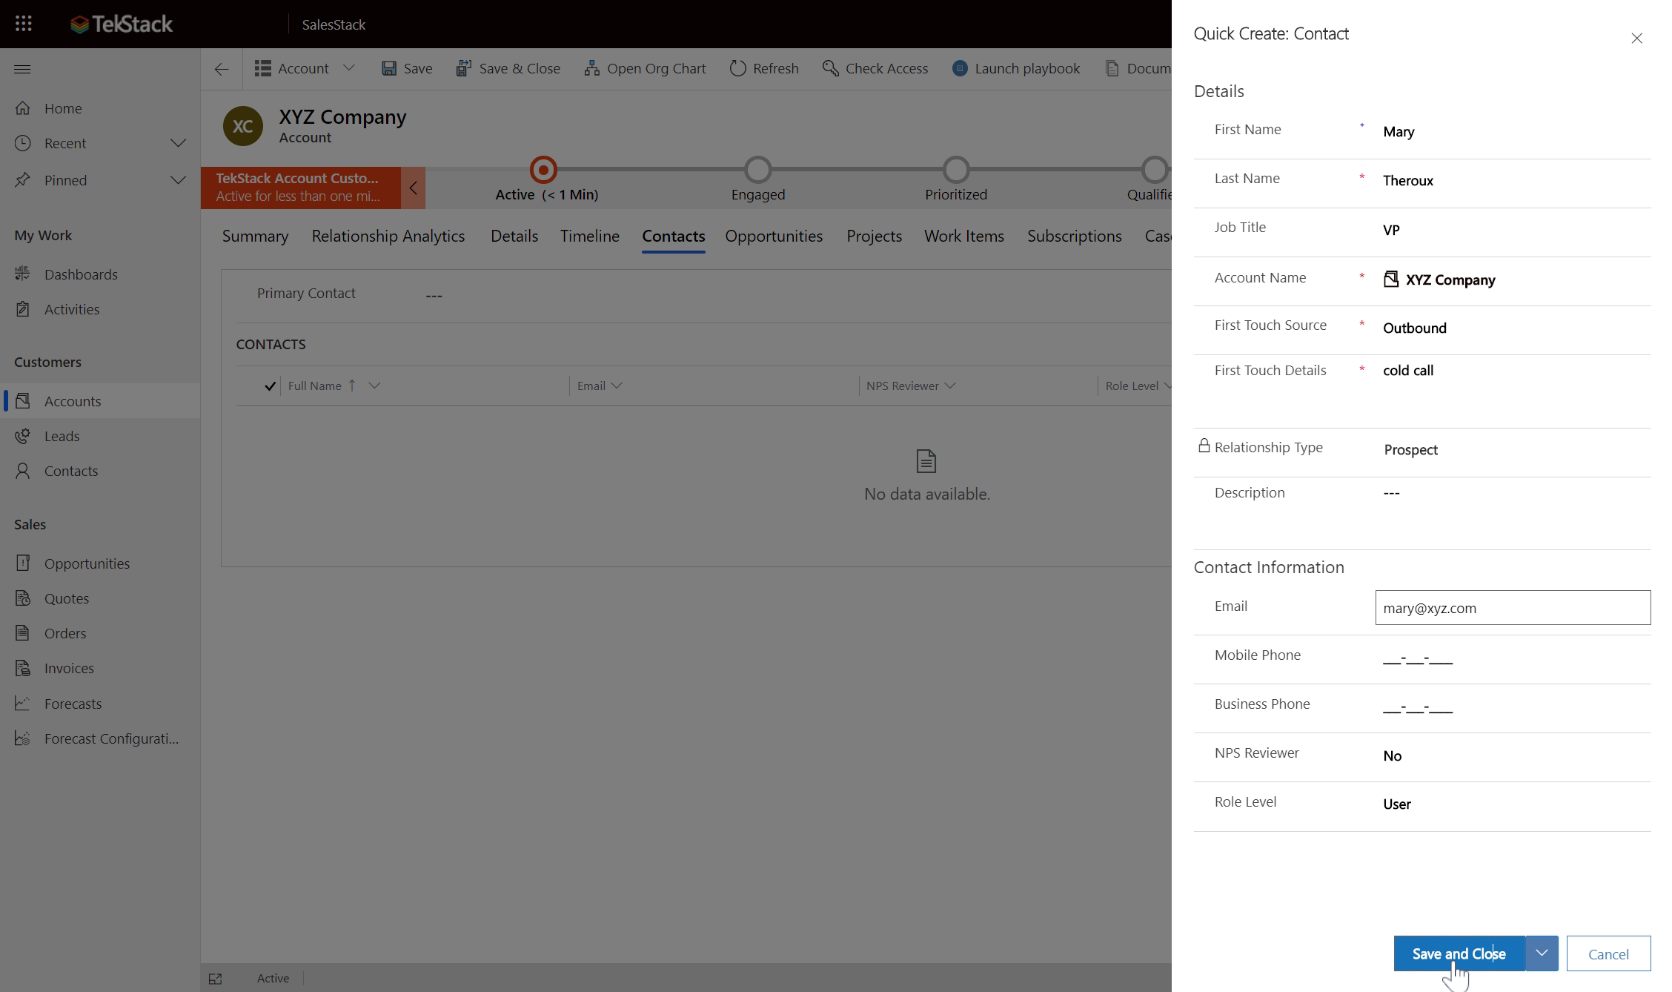Click the Mobile Phone field
1672x992 pixels.
pyautogui.click(x=1512, y=658)
